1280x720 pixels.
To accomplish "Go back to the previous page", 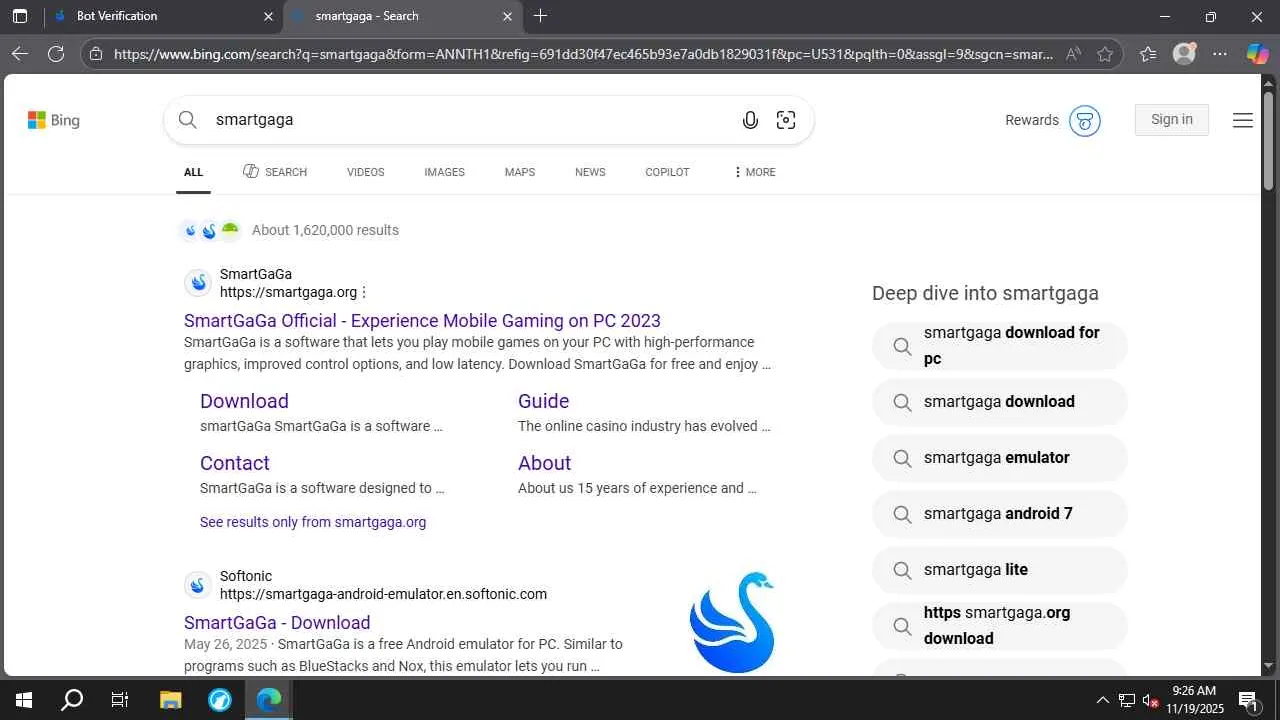I will (20, 54).
